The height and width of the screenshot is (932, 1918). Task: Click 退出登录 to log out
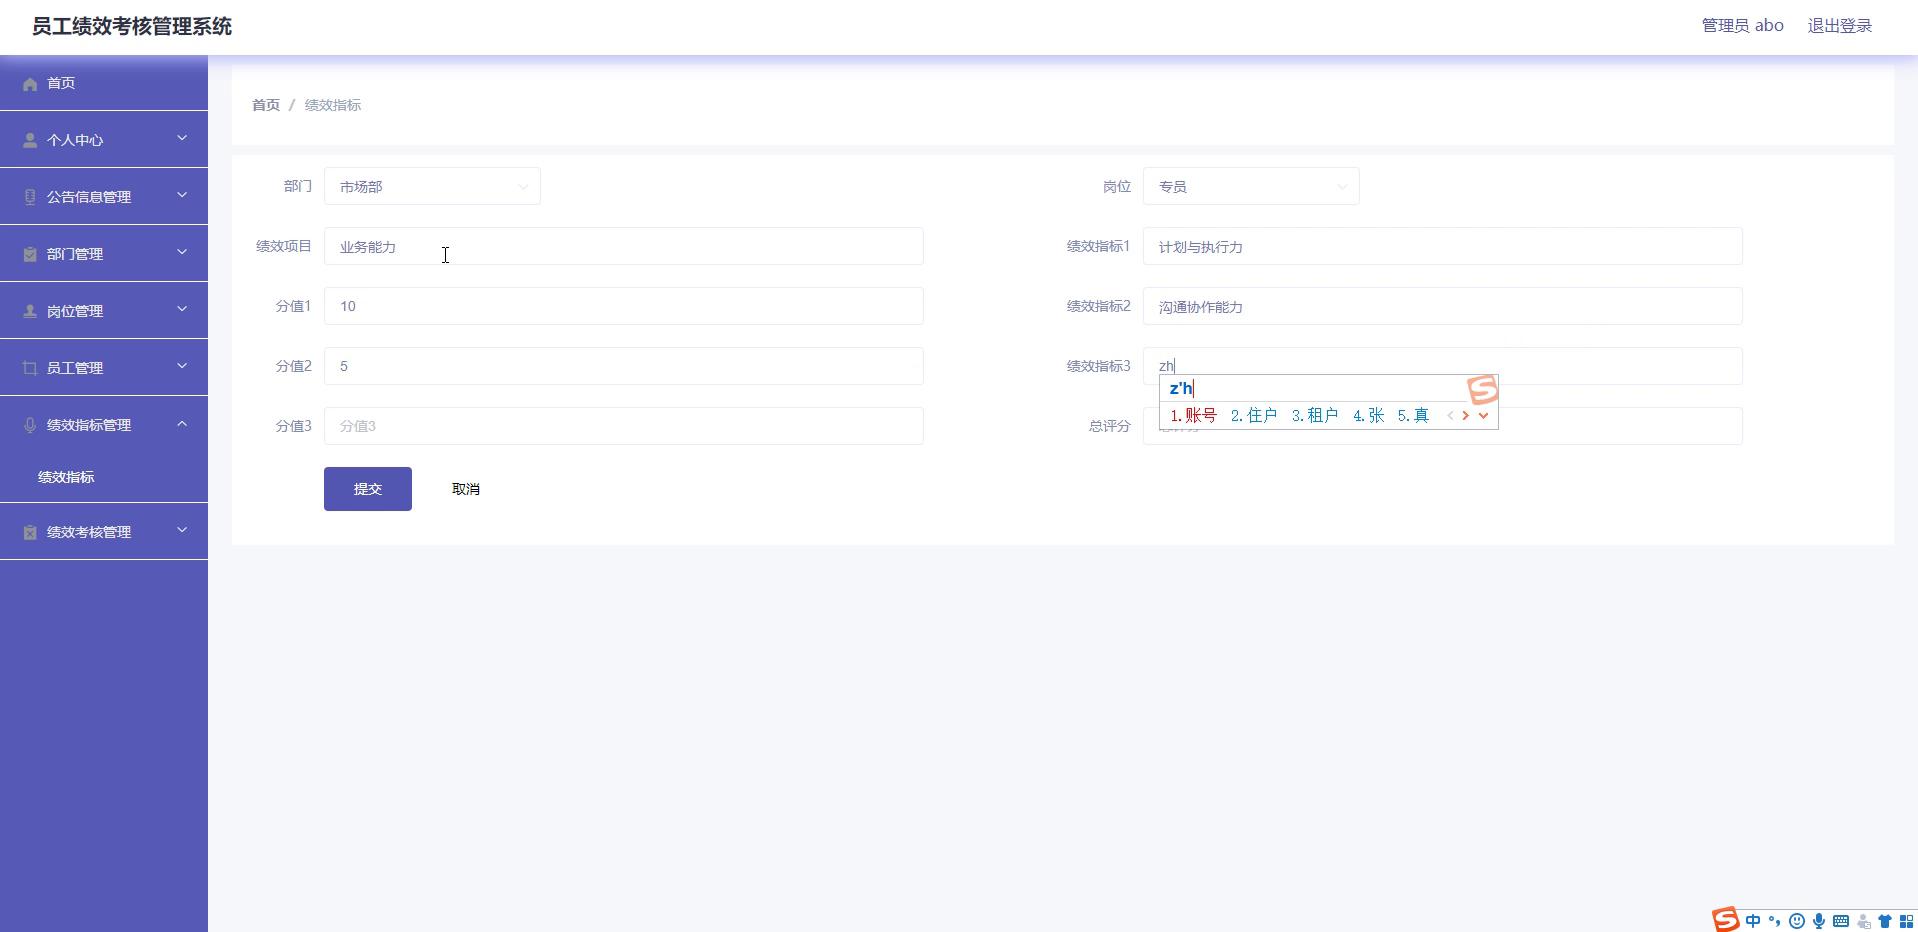pyautogui.click(x=1839, y=26)
